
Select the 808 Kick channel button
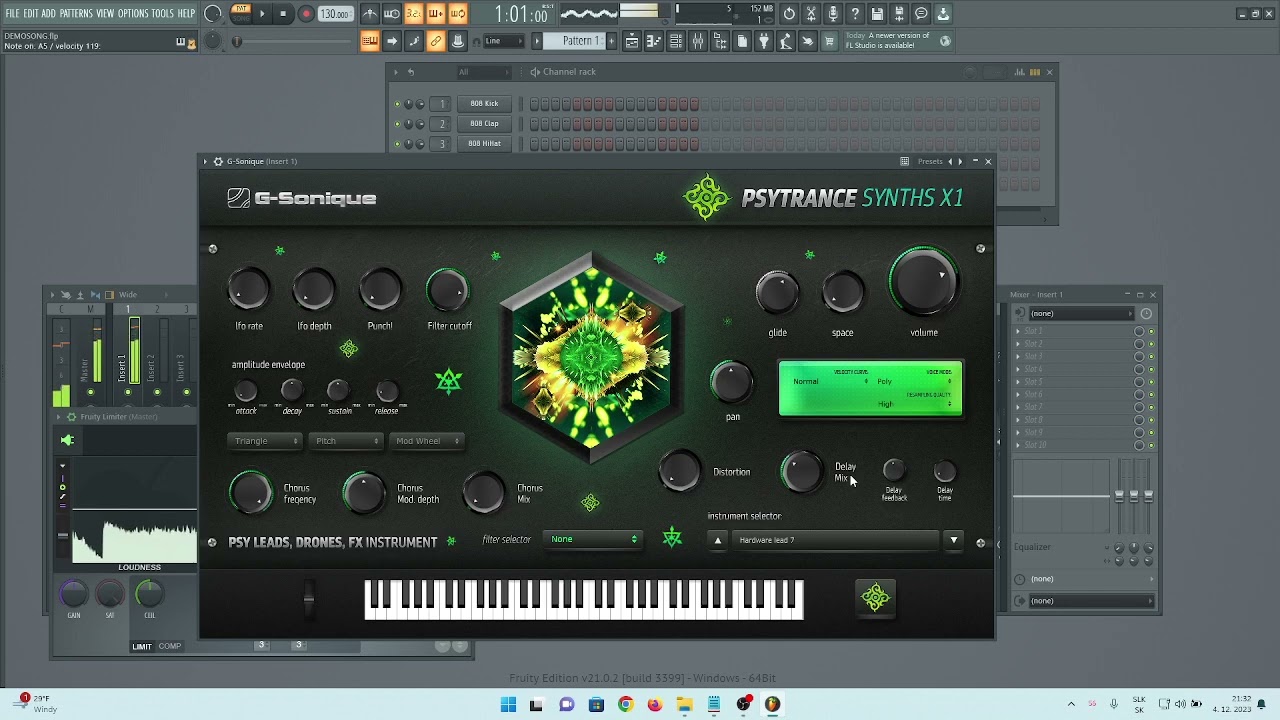pos(484,104)
